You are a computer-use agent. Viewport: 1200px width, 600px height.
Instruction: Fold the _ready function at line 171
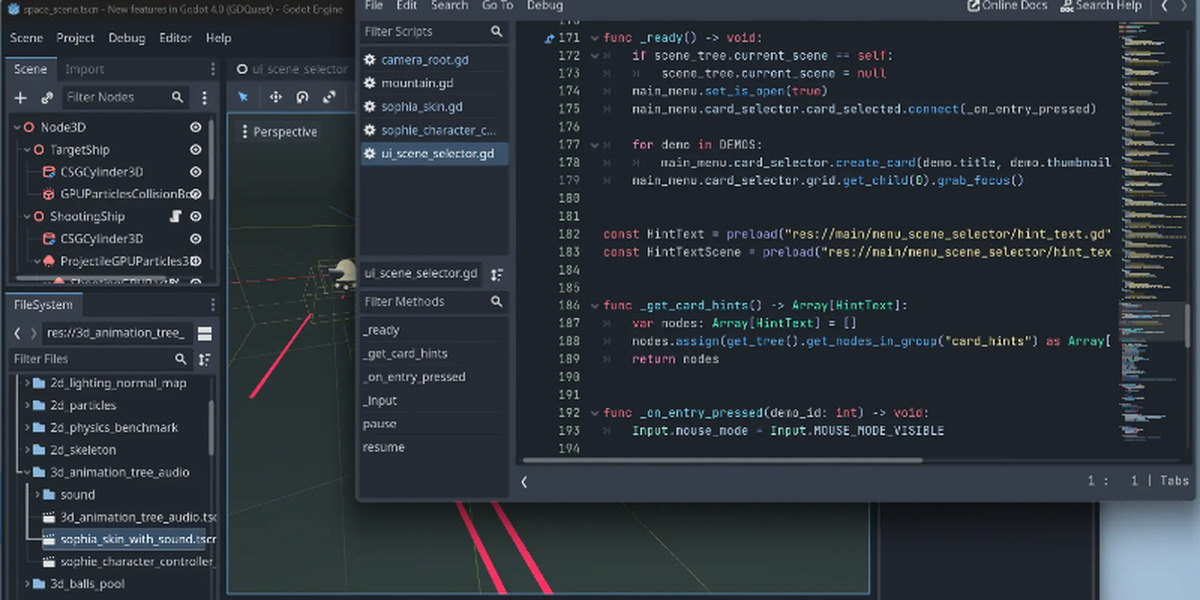coord(594,38)
